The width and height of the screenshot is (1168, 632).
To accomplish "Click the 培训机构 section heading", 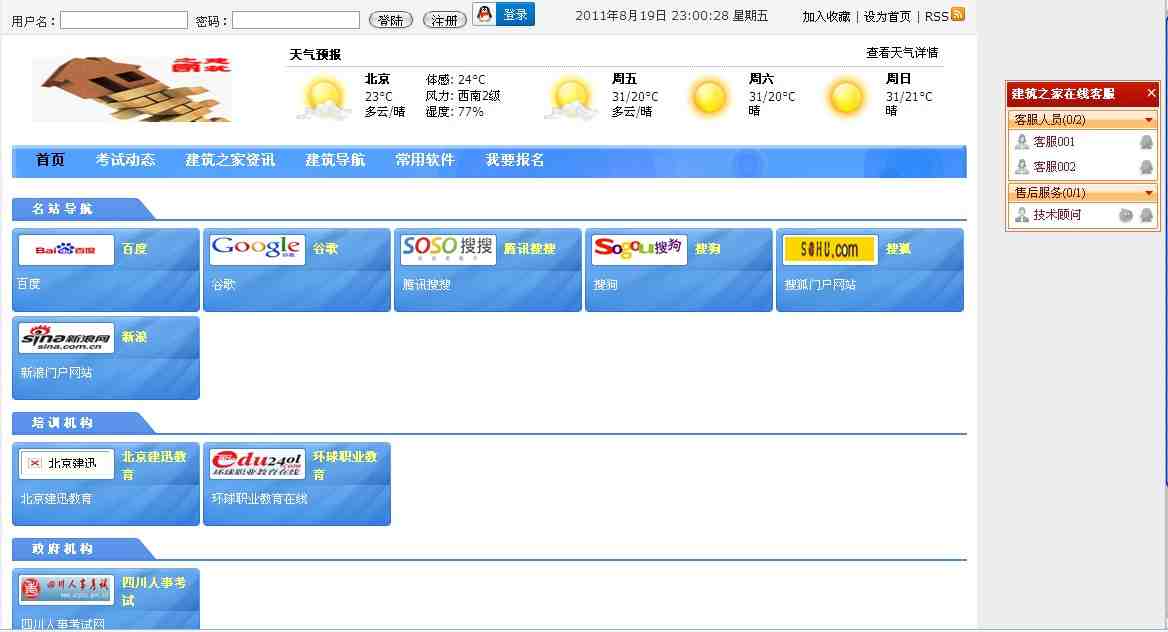I will (x=62, y=423).
